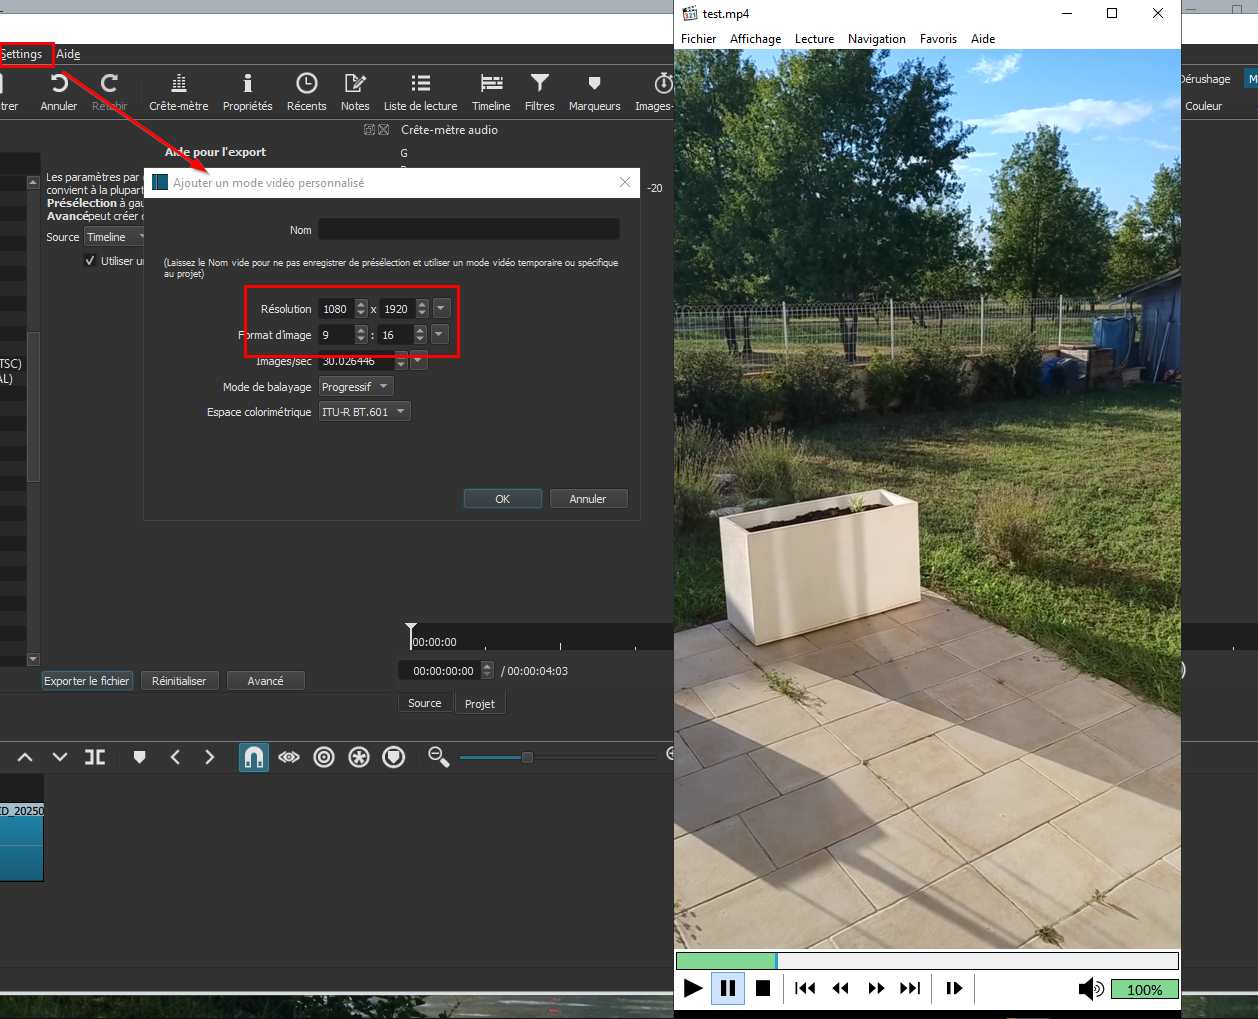Open the Notes panel
The width and height of the screenshot is (1258, 1019).
(x=355, y=91)
